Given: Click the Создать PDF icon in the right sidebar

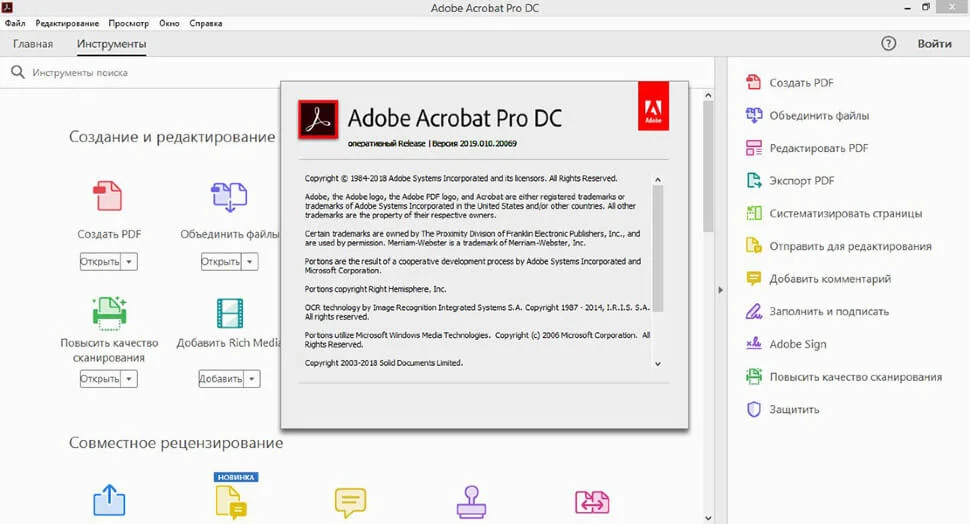Looking at the screenshot, I should coord(753,82).
